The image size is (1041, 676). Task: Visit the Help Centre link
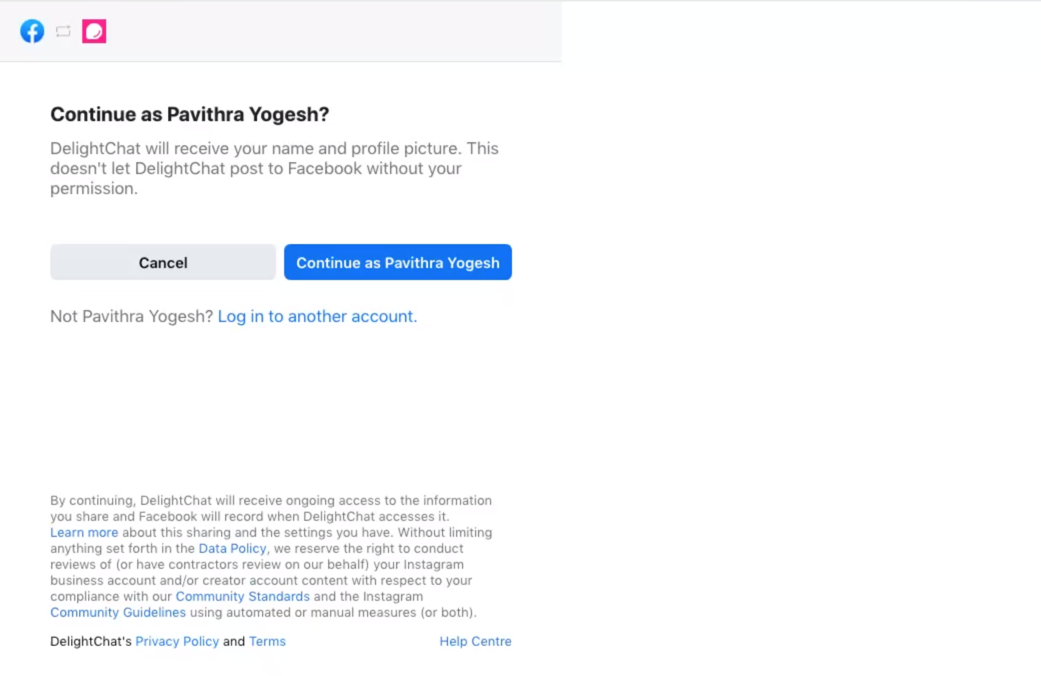coord(475,641)
